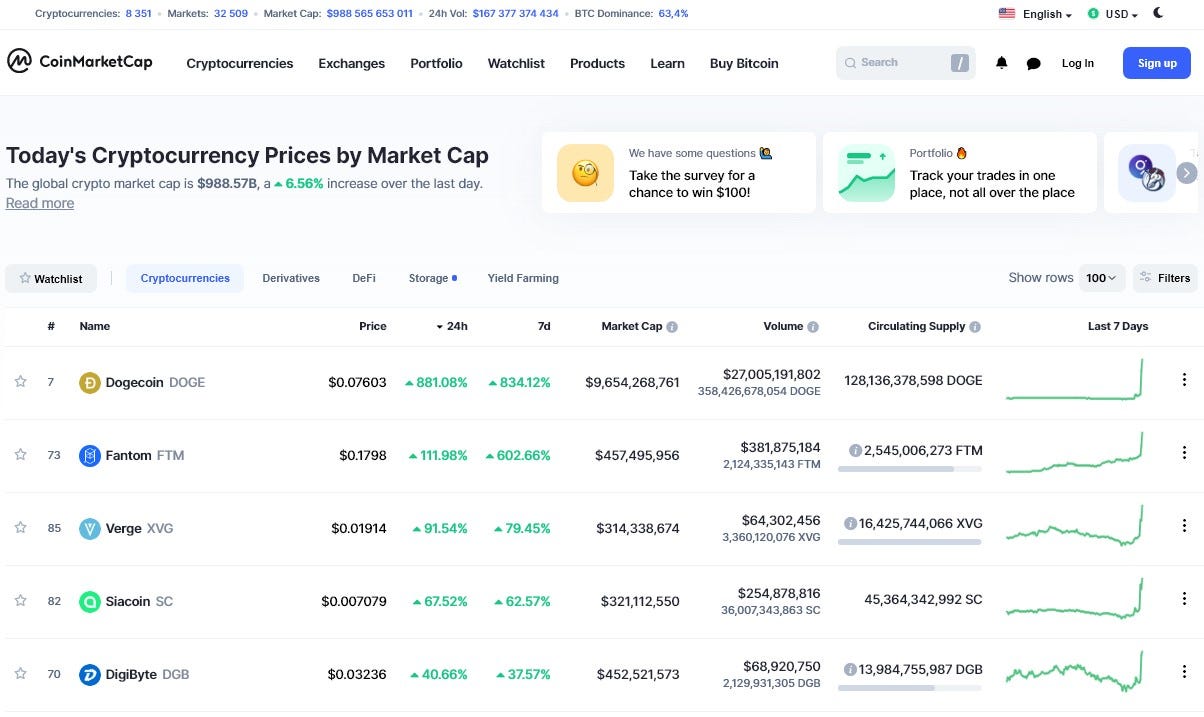Viewport: 1204px width, 717px height.
Task: Toggle dark mode moon icon
Action: click(1158, 13)
